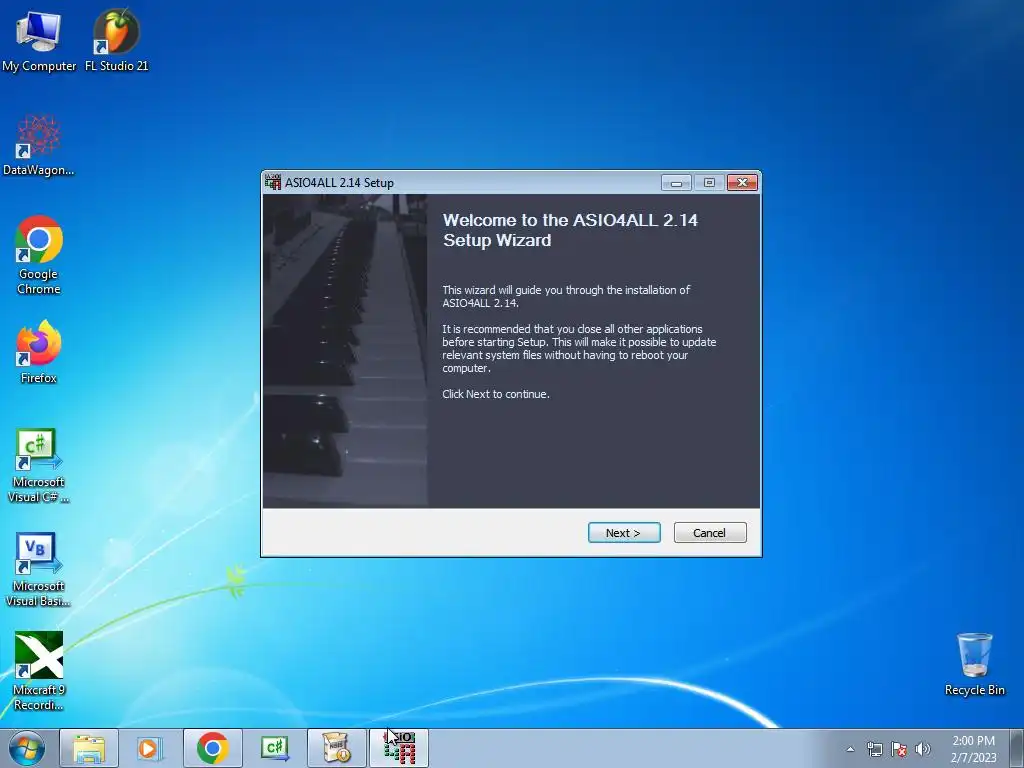1024x768 pixels.
Task: Show hidden system tray icons
Action: 850,749
